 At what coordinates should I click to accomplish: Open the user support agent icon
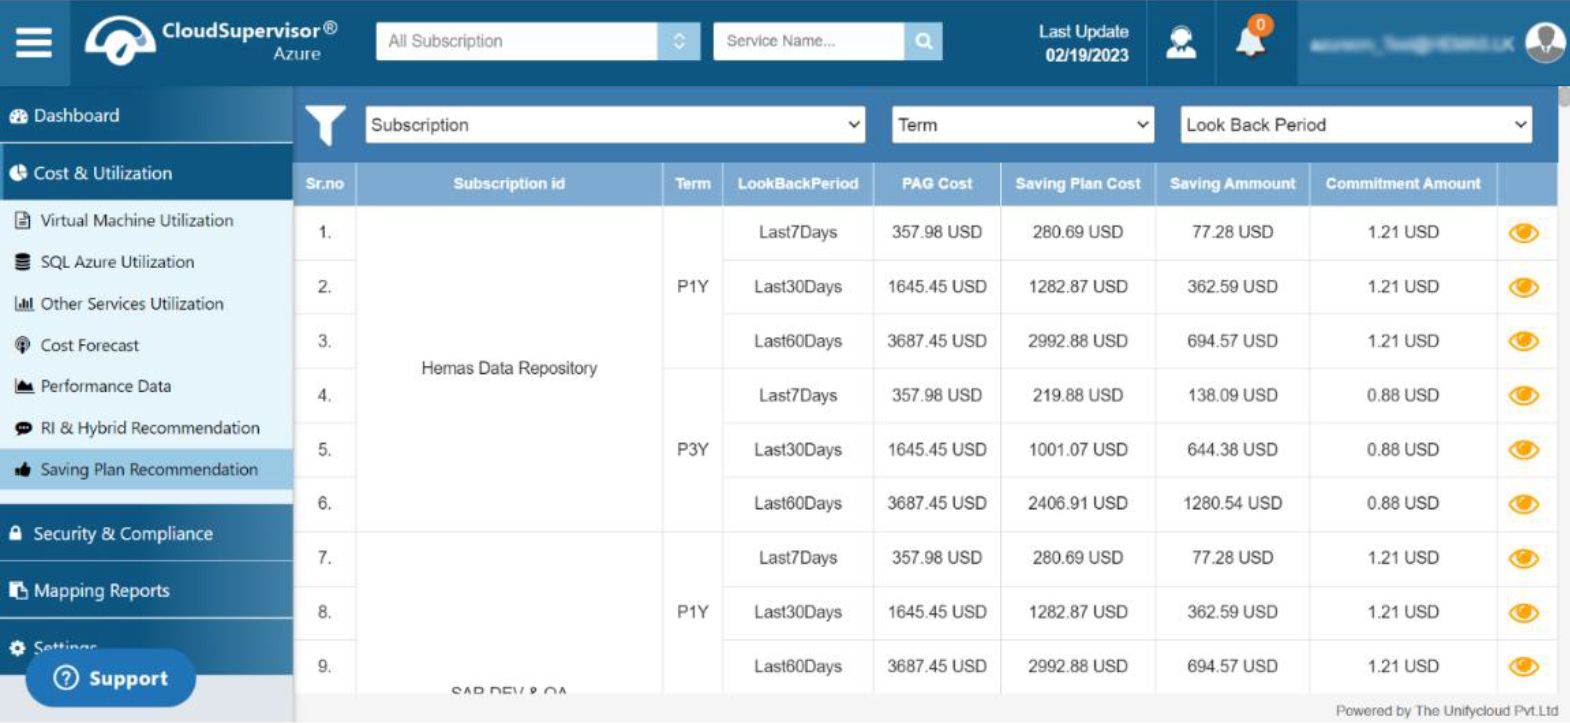tap(1181, 42)
